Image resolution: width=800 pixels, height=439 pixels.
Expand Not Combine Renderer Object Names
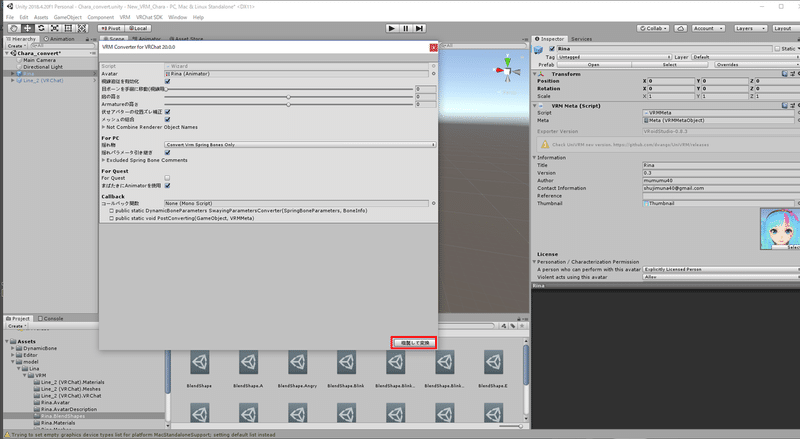click(104, 127)
